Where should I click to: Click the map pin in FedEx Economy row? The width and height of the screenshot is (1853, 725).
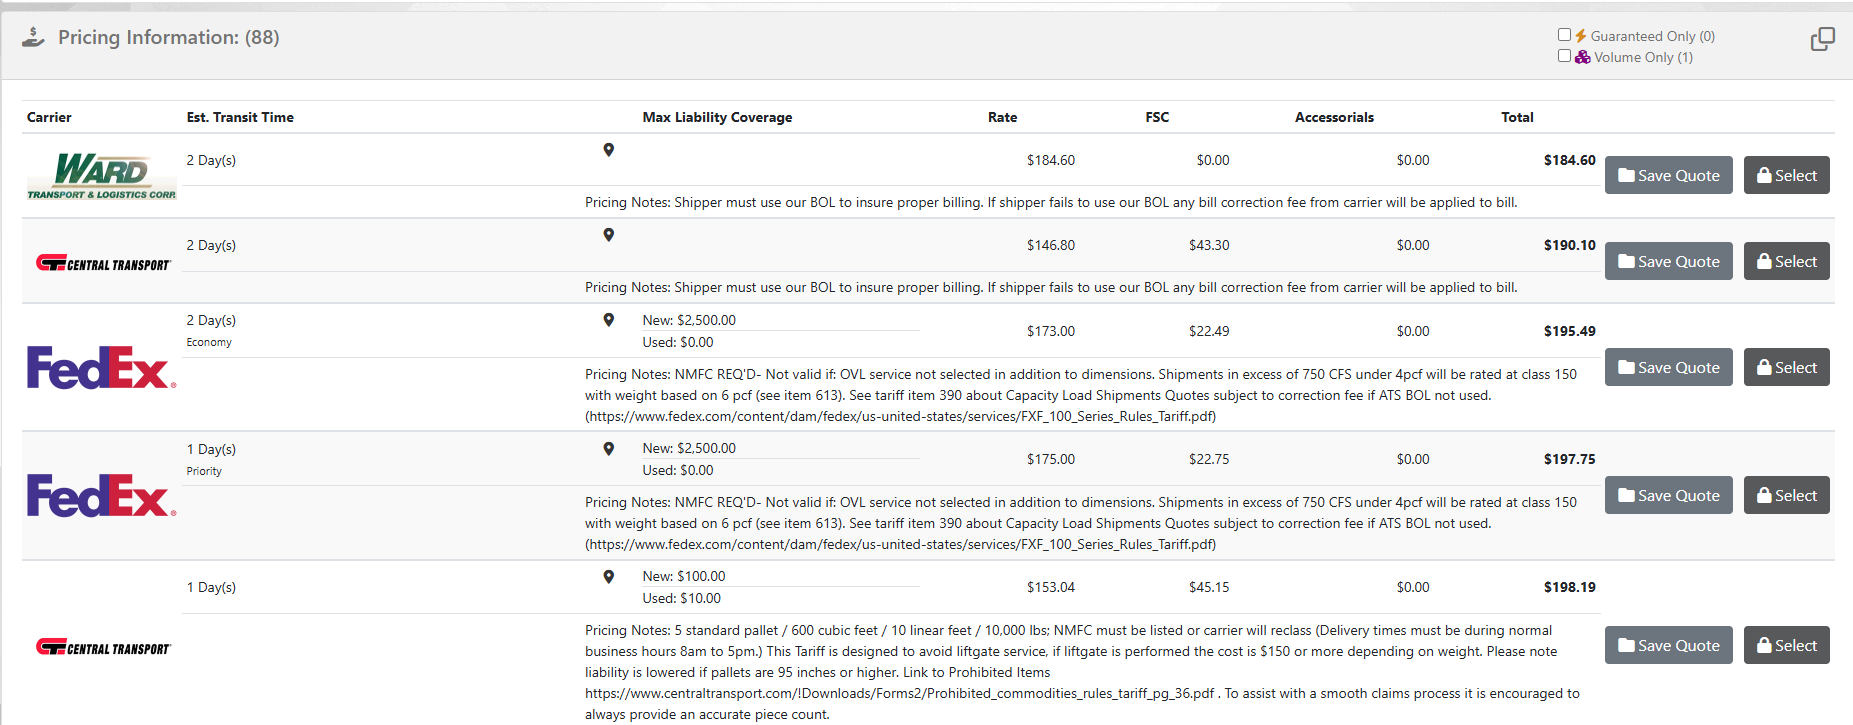tap(608, 320)
